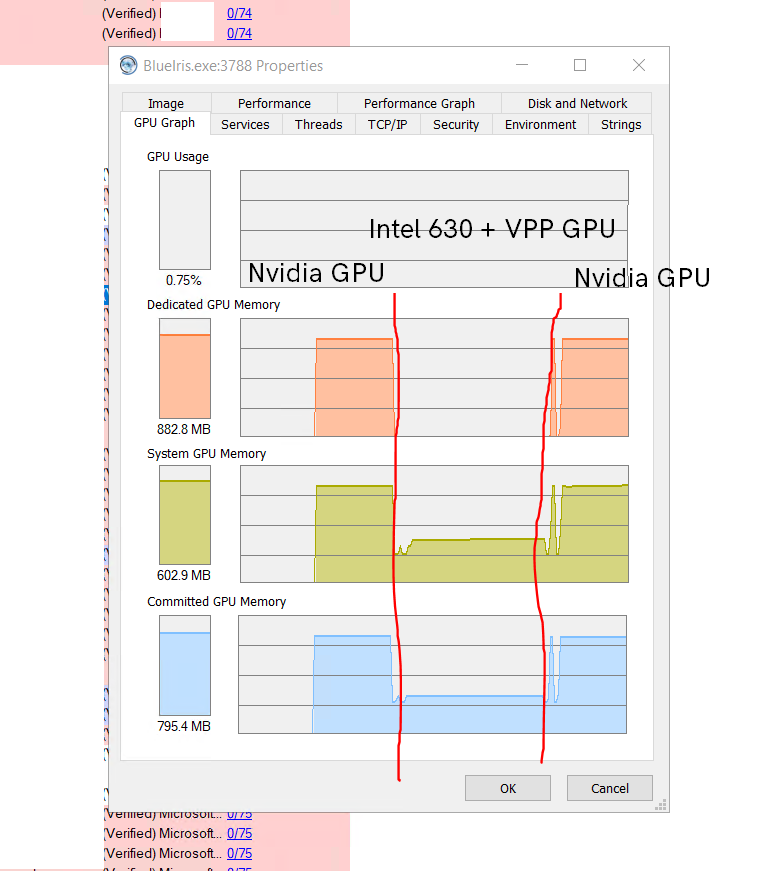Click the Committed GPU Memory history graph
This screenshot has width=782, height=871.
tap(433, 674)
